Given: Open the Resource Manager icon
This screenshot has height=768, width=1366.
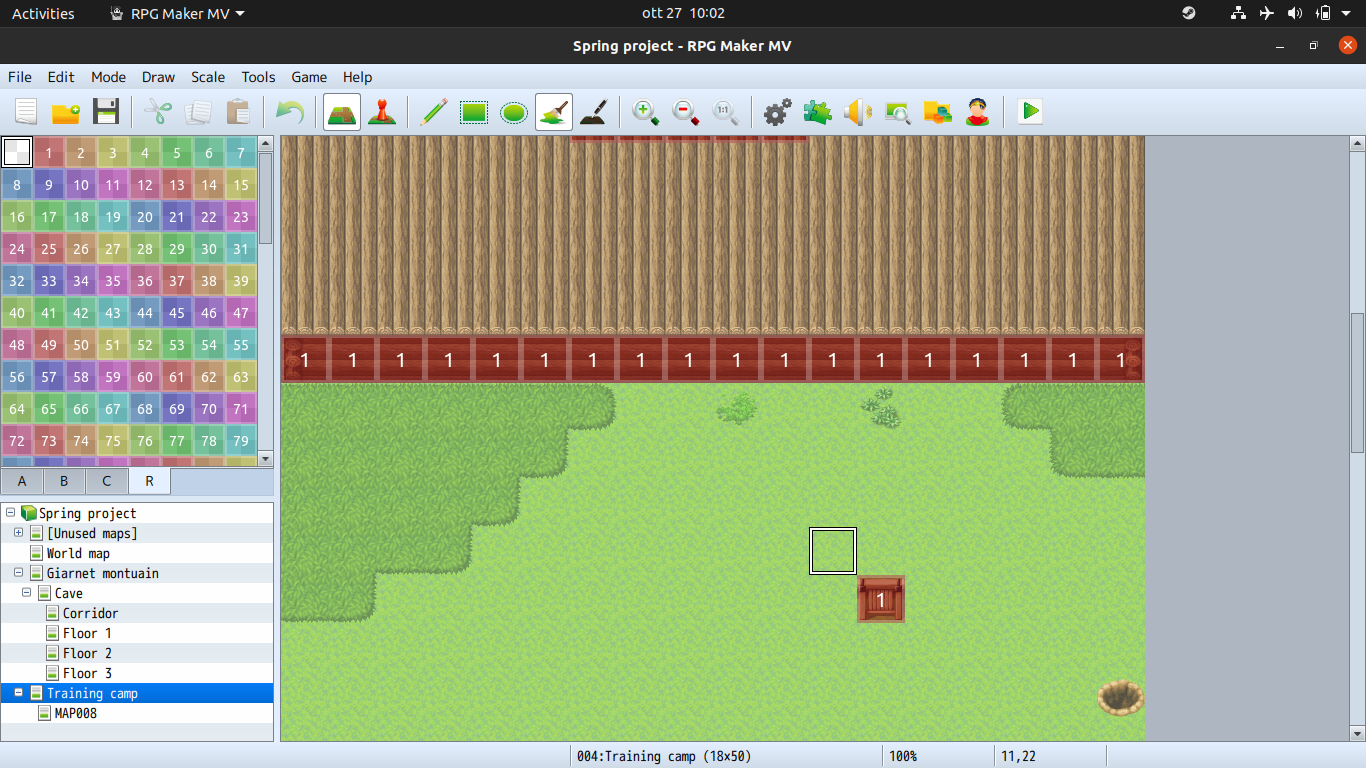Looking at the screenshot, I should pos(938,112).
